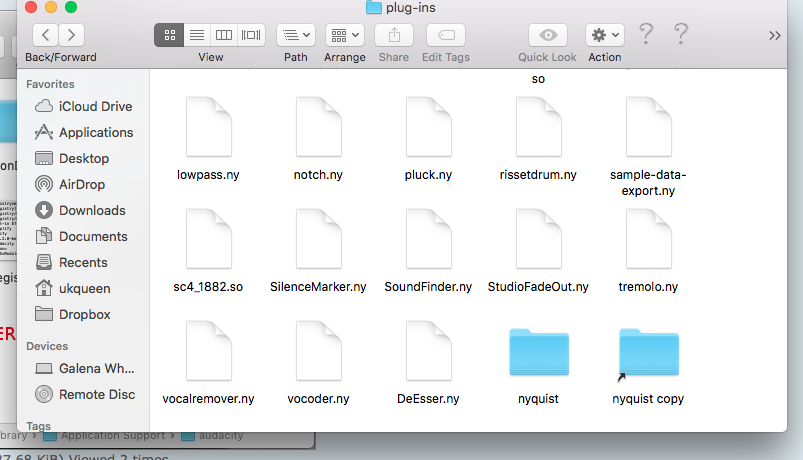The width and height of the screenshot is (803, 460).
Task: Go back to previous folder
Action: click(x=45, y=35)
